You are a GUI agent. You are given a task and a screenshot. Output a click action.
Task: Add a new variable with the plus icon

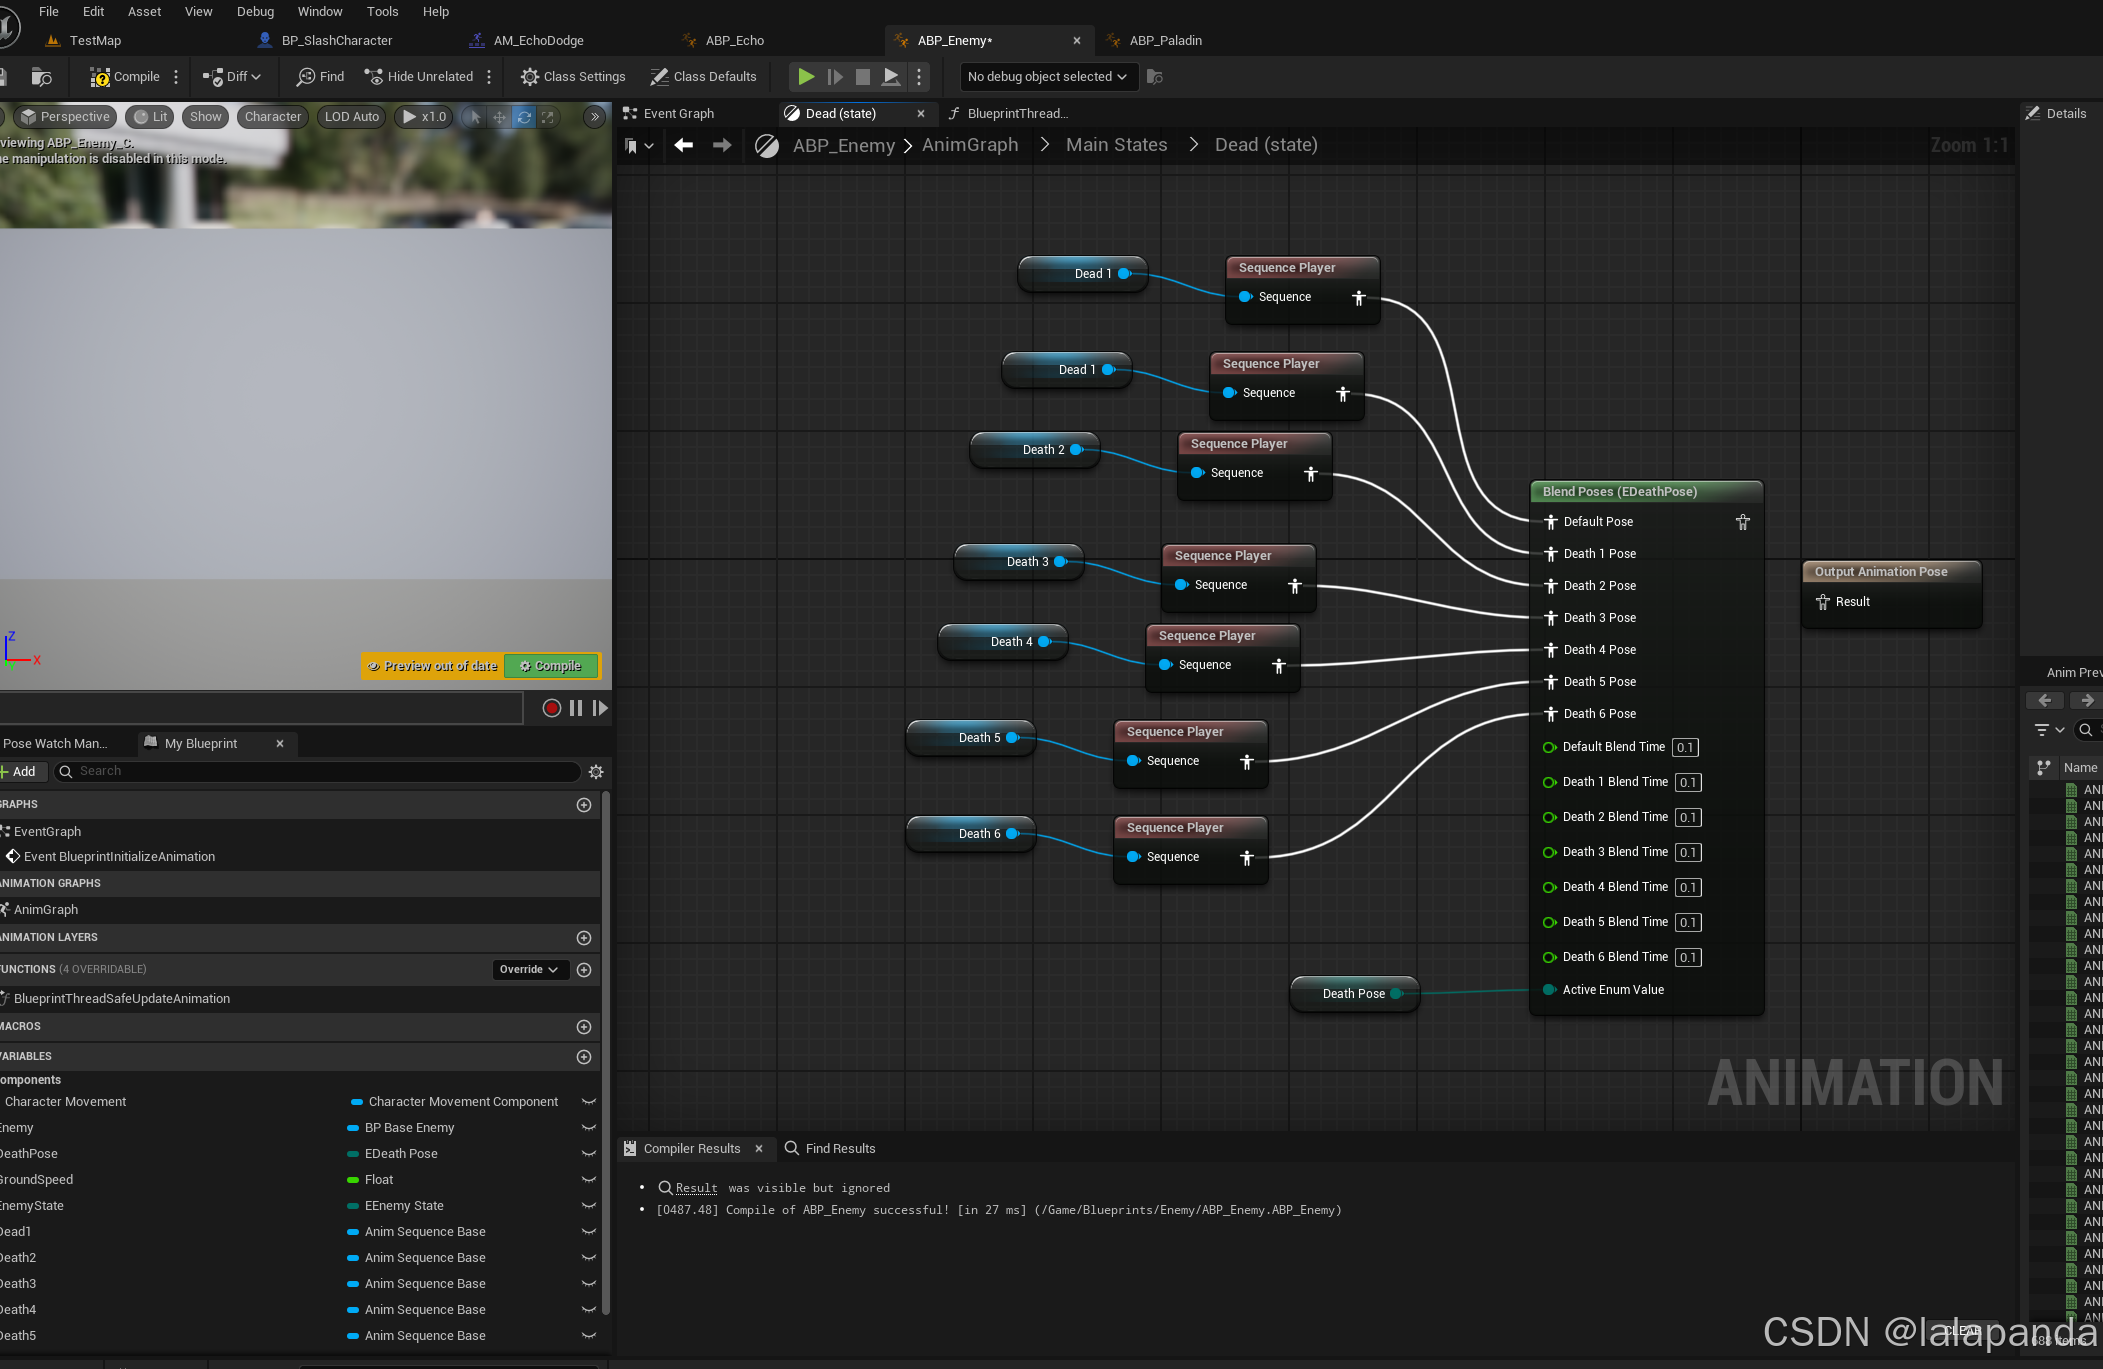[584, 1057]
